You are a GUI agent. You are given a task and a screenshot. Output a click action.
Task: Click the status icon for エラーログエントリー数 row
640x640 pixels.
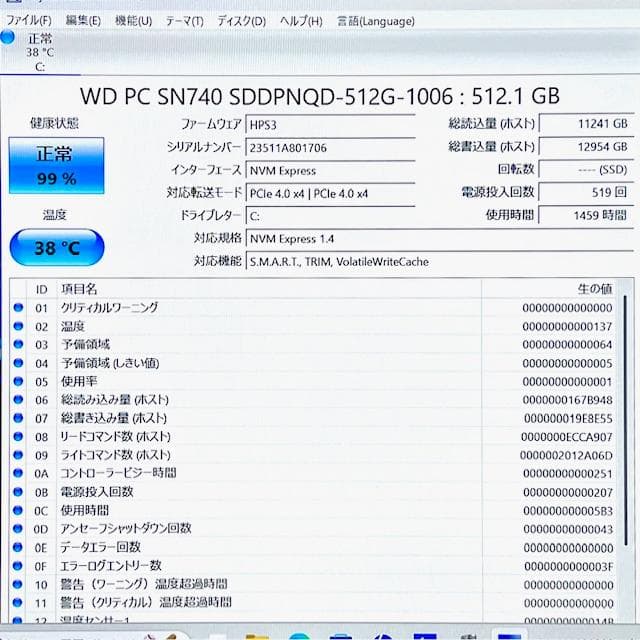pyautogui.click(x=18, y=566)
